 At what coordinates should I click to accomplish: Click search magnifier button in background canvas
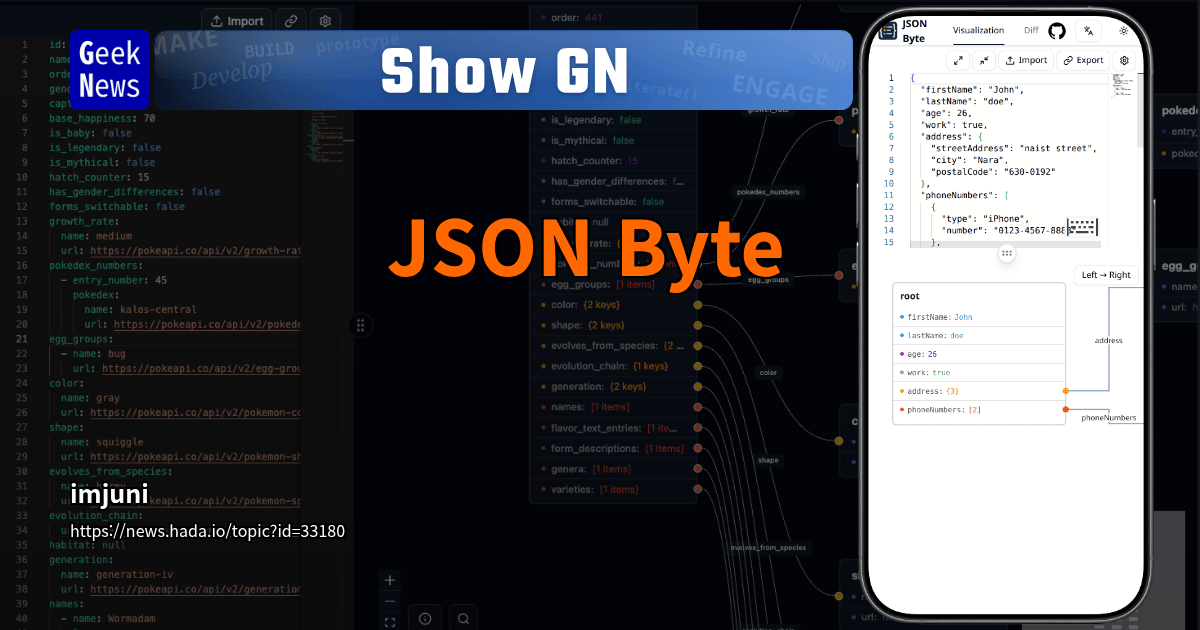[463, 619]
